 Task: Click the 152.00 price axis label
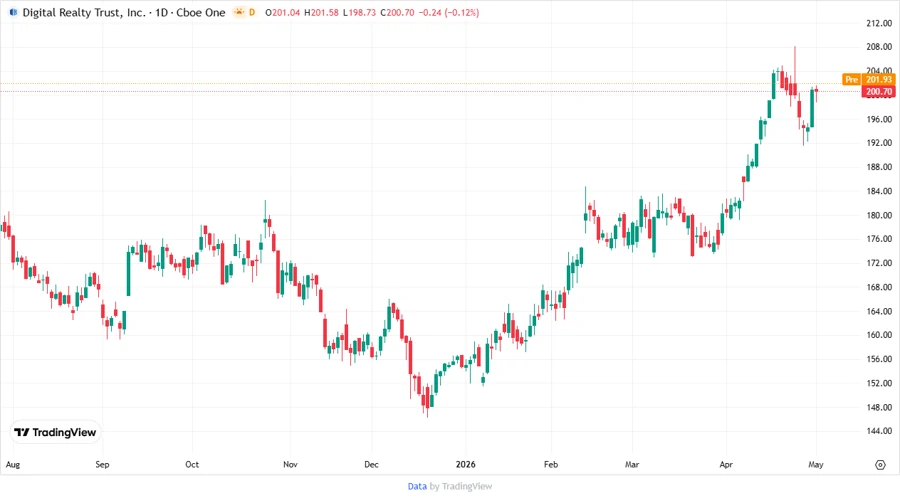(x=879, y=383)
